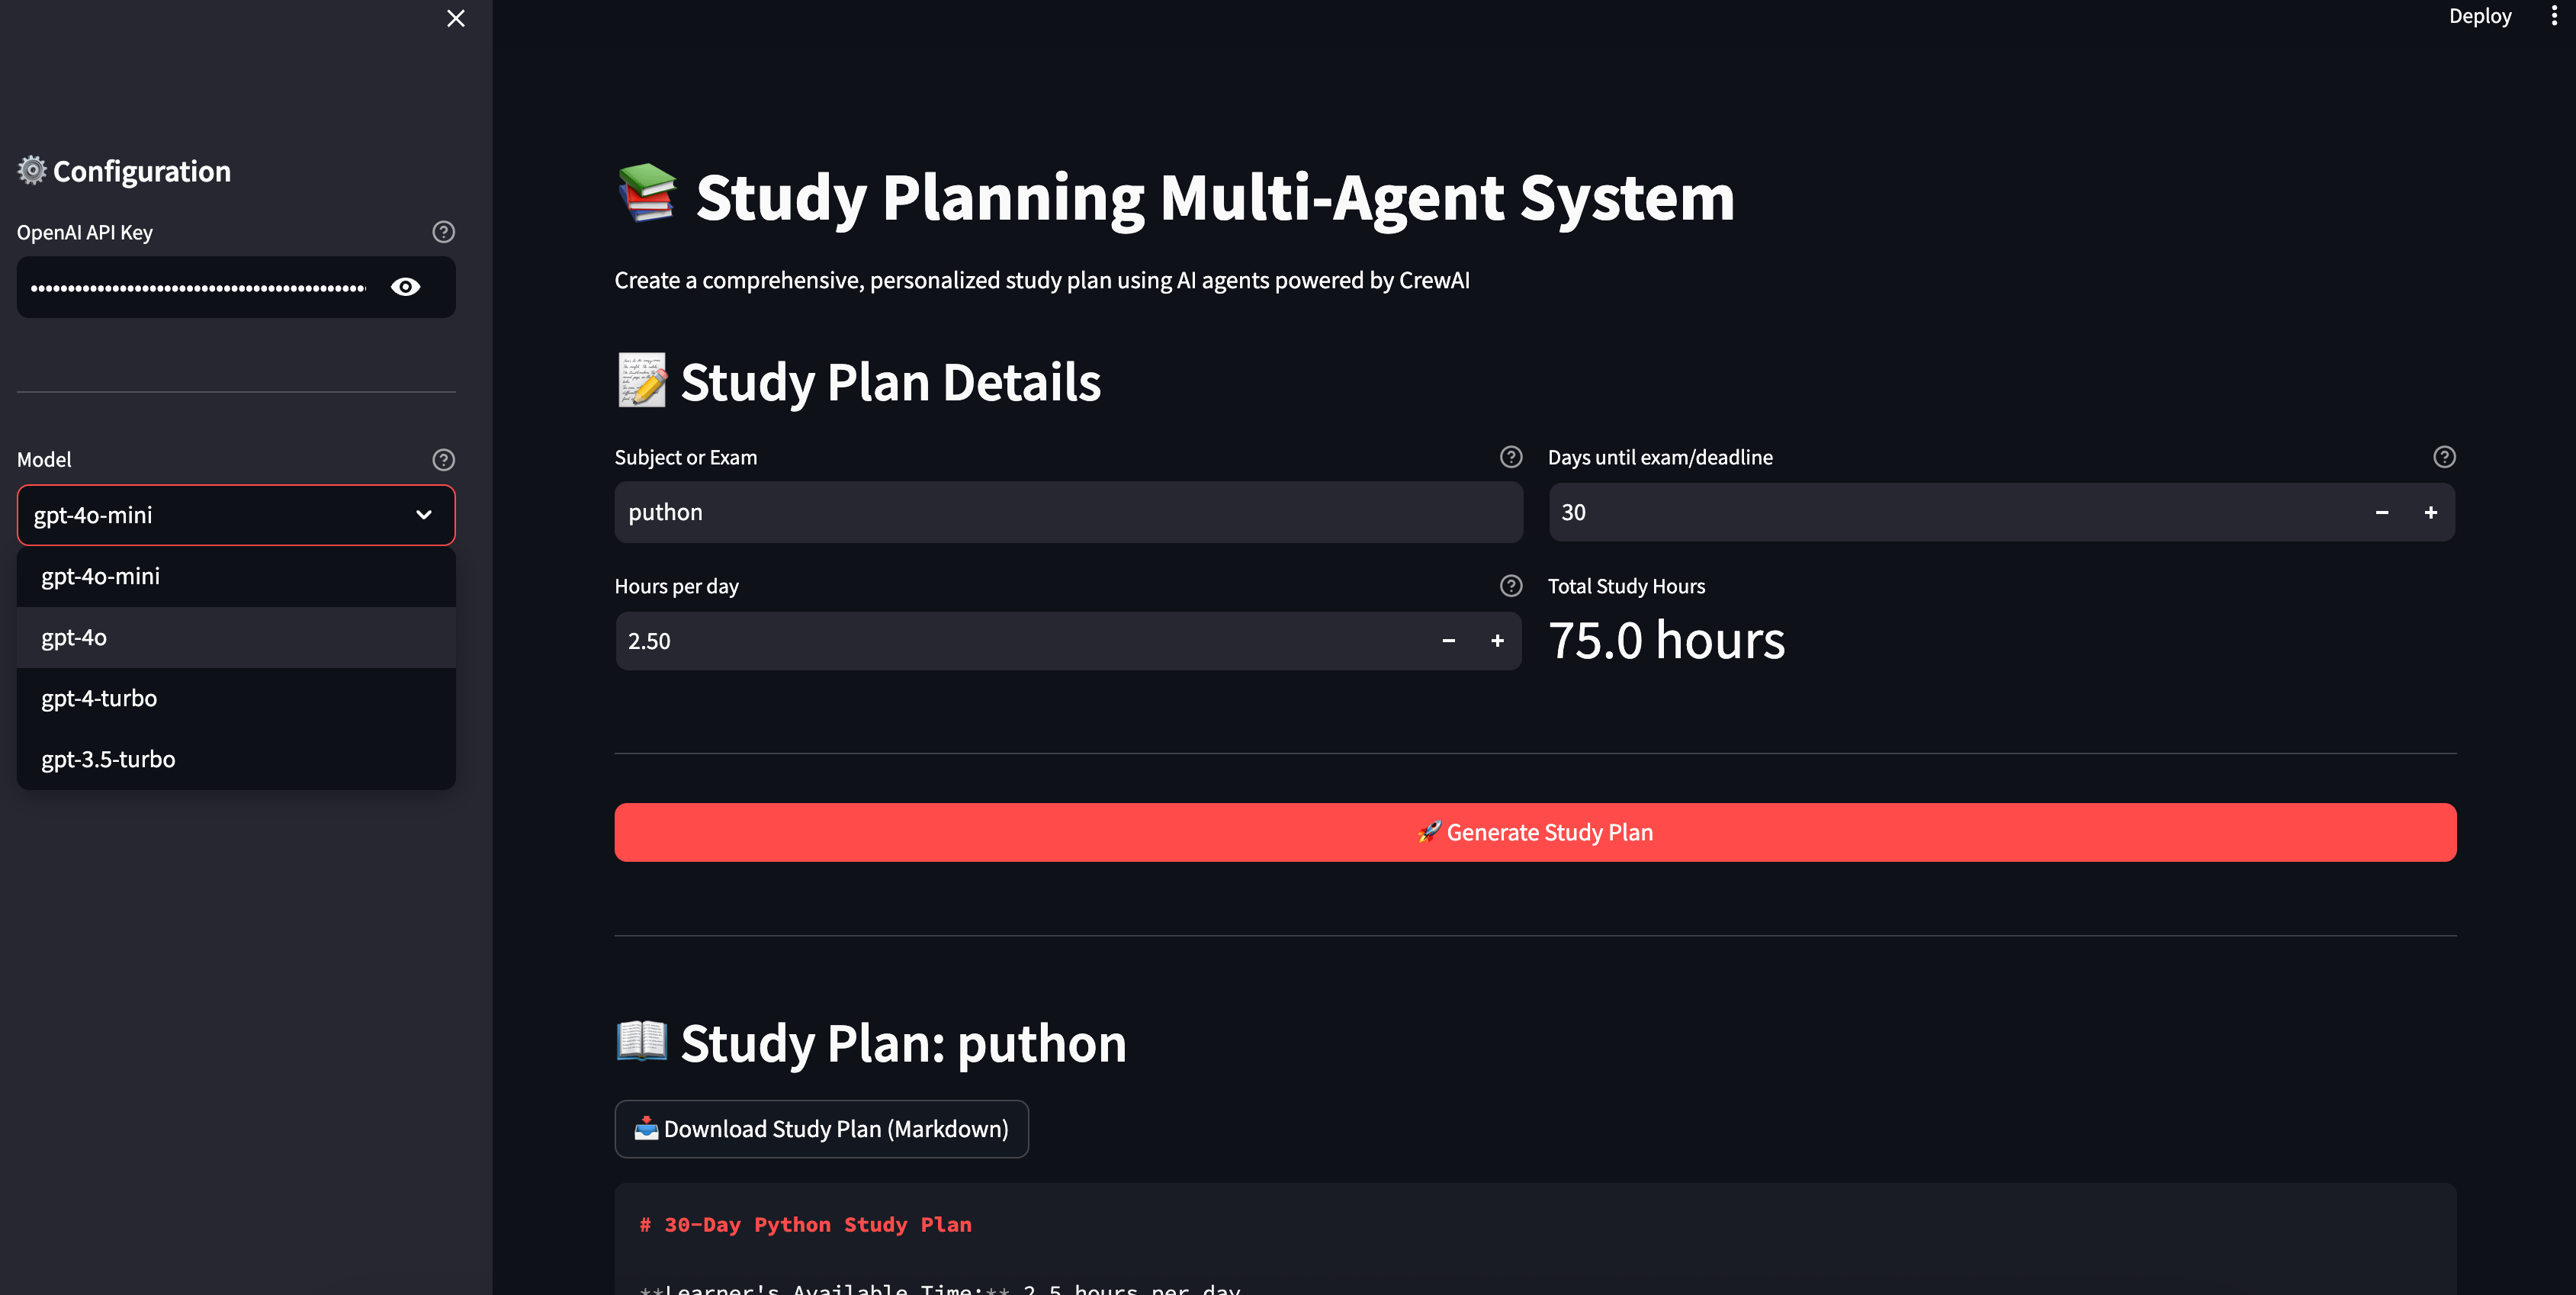Click the Configuration sidebar heading
The image size is (2576, 1295).
124,171
